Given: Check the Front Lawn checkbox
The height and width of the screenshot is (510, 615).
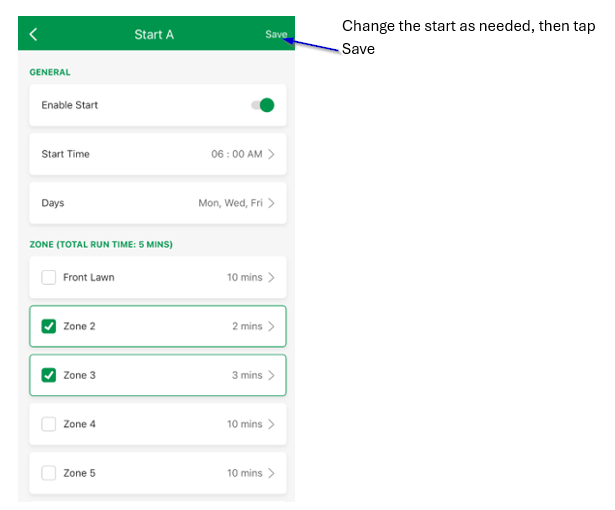Looking at the screenshot, I should tap(49, 277).
